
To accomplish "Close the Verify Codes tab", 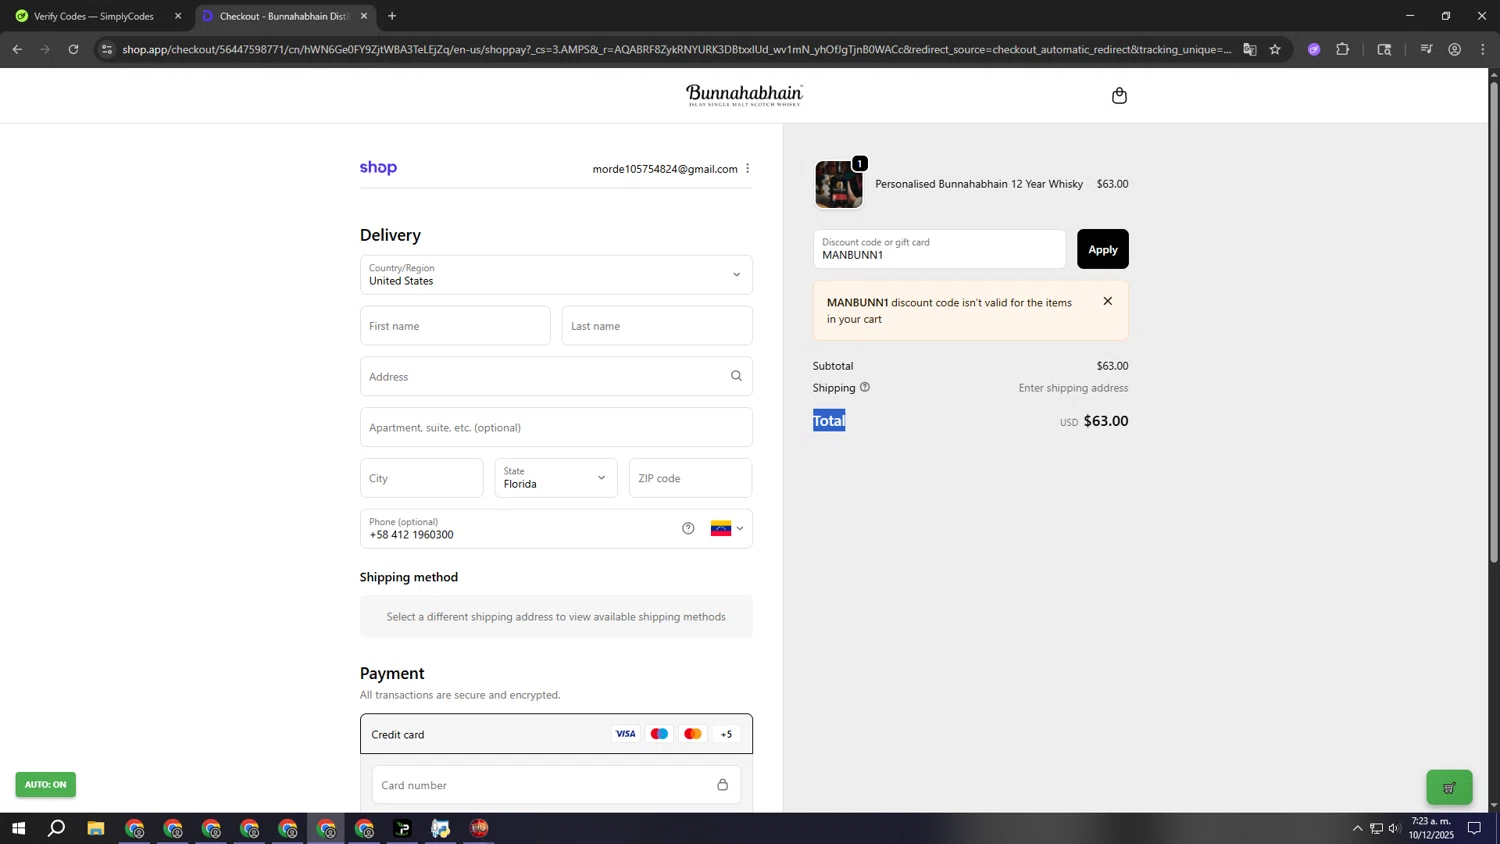I will click(x=178, y=16).
